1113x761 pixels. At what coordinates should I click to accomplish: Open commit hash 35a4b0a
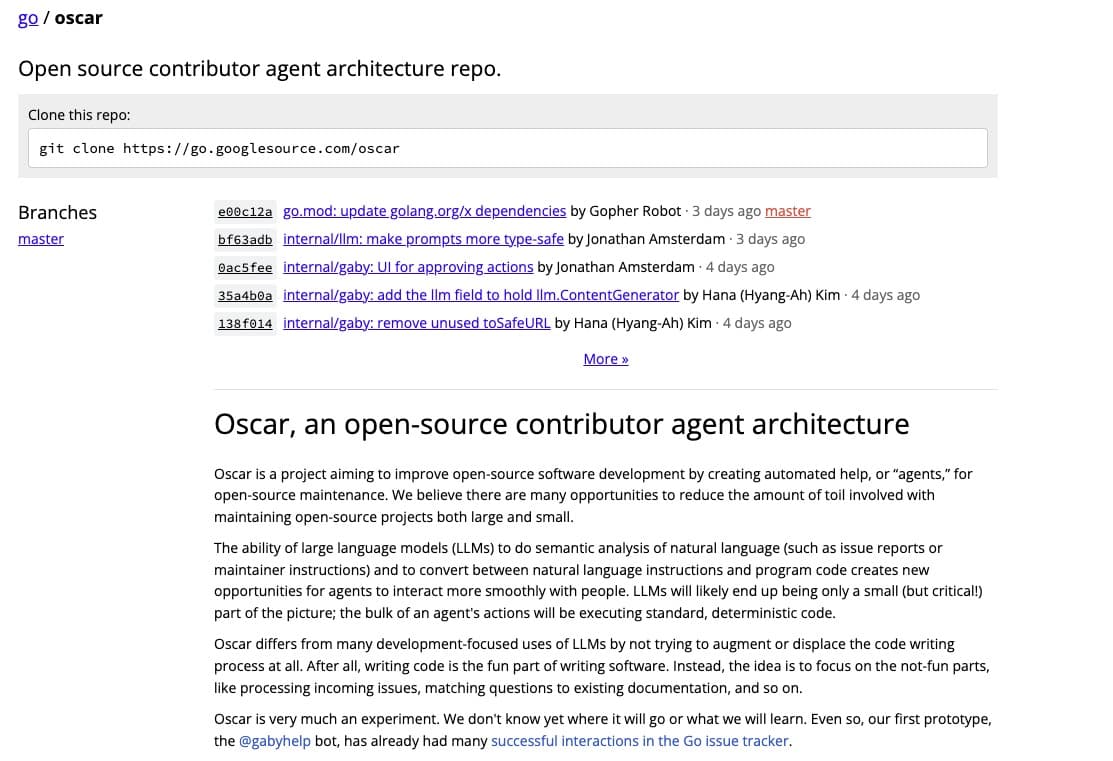tap(245, 295)
